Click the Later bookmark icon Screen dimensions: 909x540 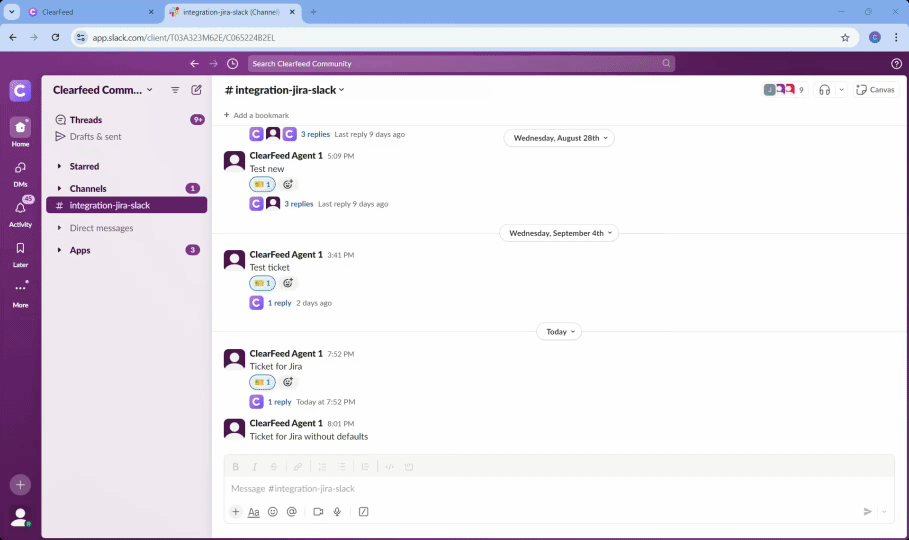(20, 250)
